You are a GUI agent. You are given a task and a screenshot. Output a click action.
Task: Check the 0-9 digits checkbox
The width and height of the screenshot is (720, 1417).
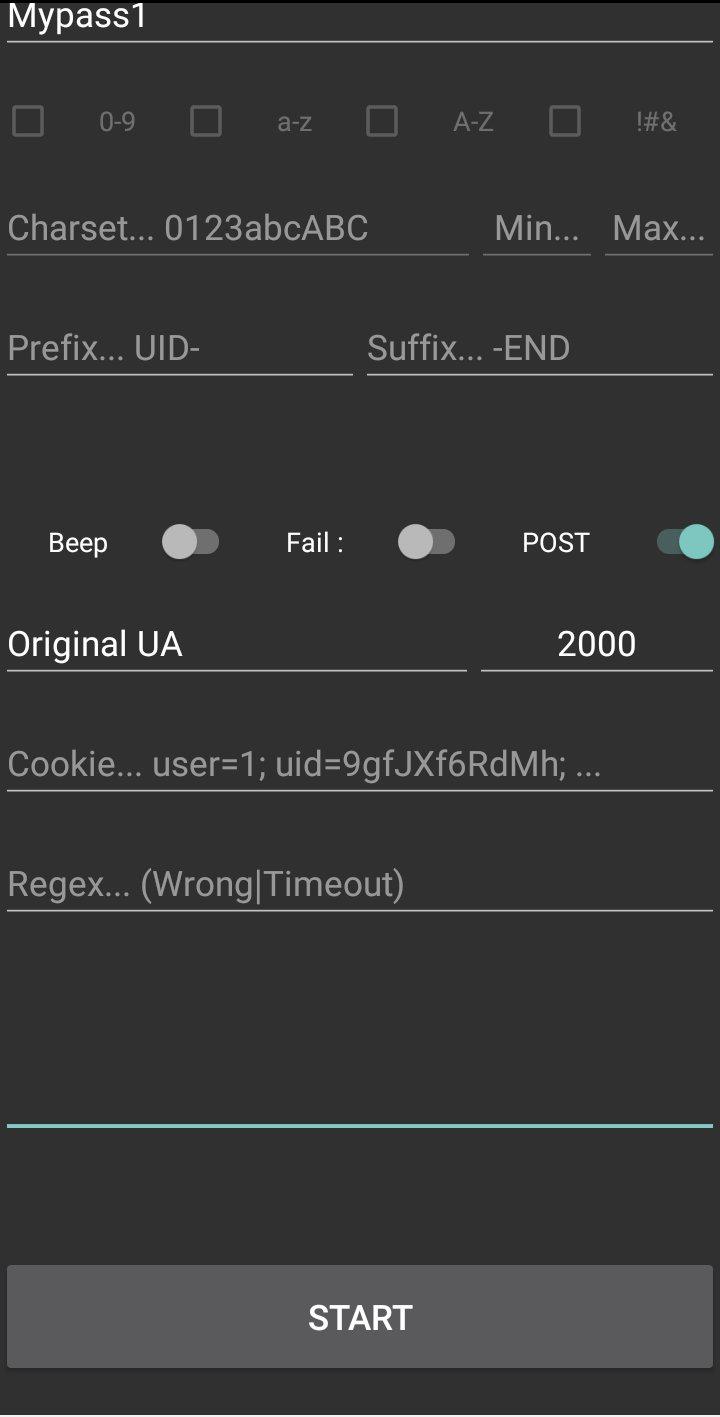pos(28,122)
